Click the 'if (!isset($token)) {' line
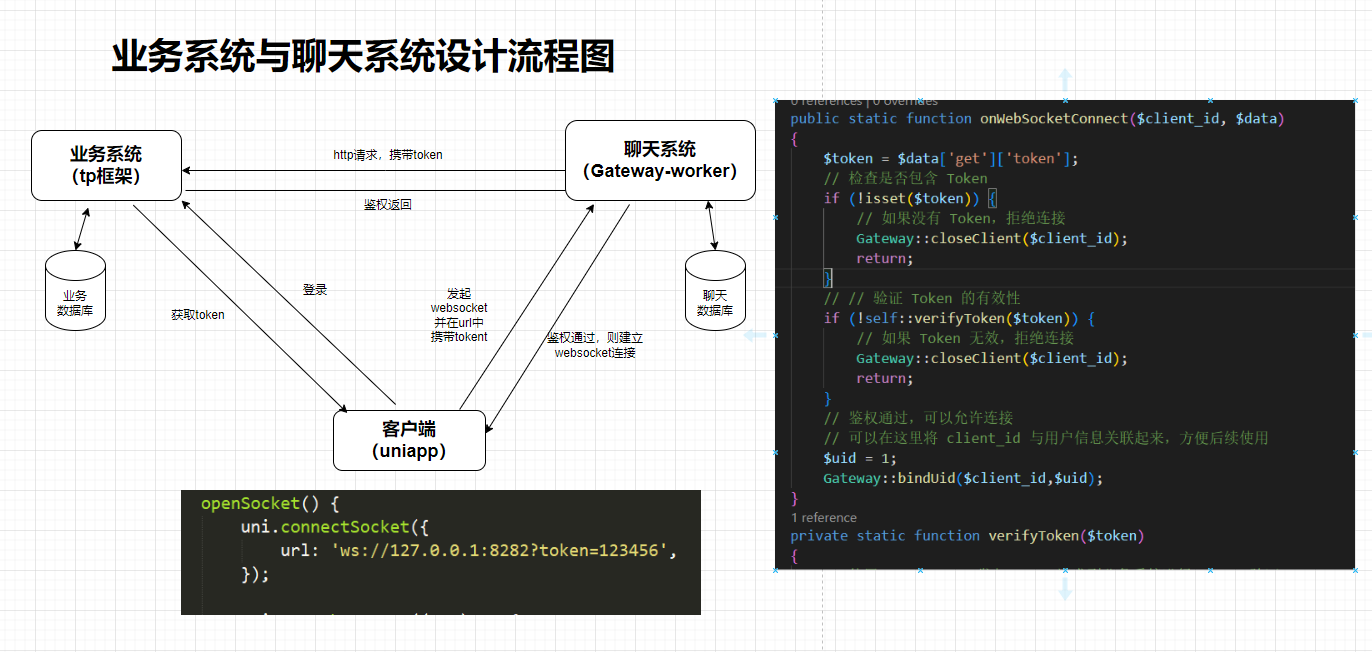This screenshot has width=1372, height=652. click(x=909, y=198)
